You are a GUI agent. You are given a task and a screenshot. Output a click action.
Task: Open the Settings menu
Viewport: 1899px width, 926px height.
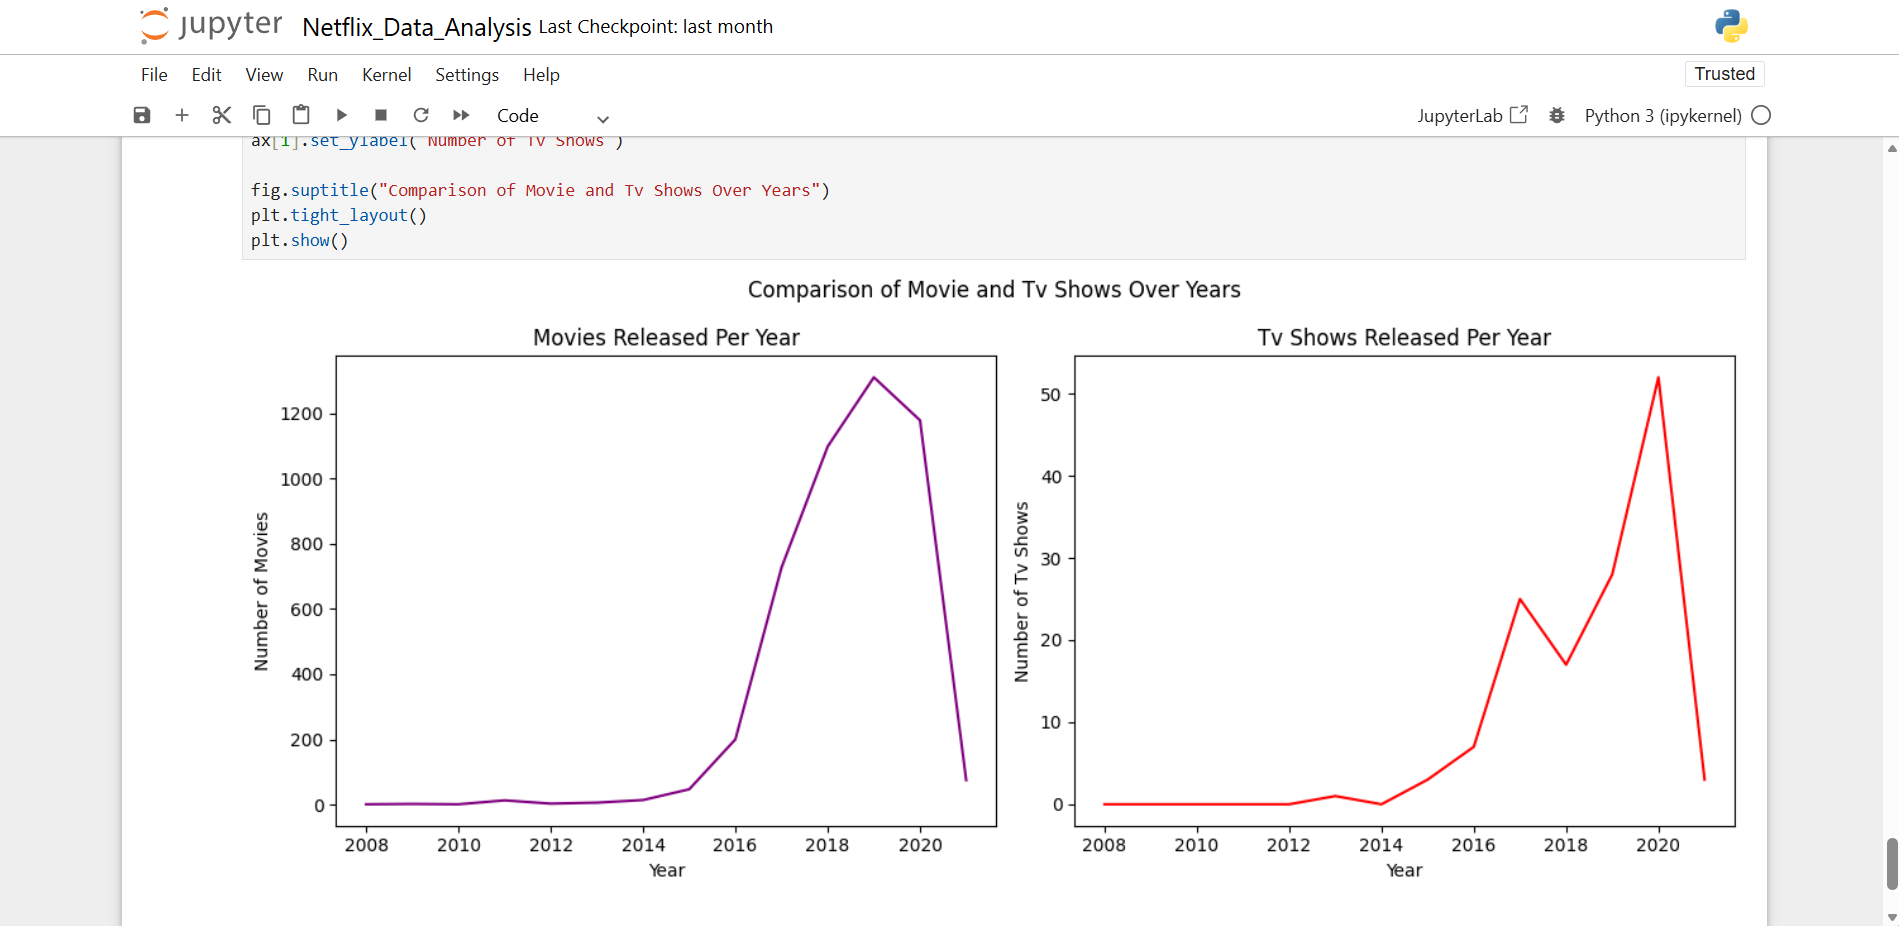tap(466, 75)
